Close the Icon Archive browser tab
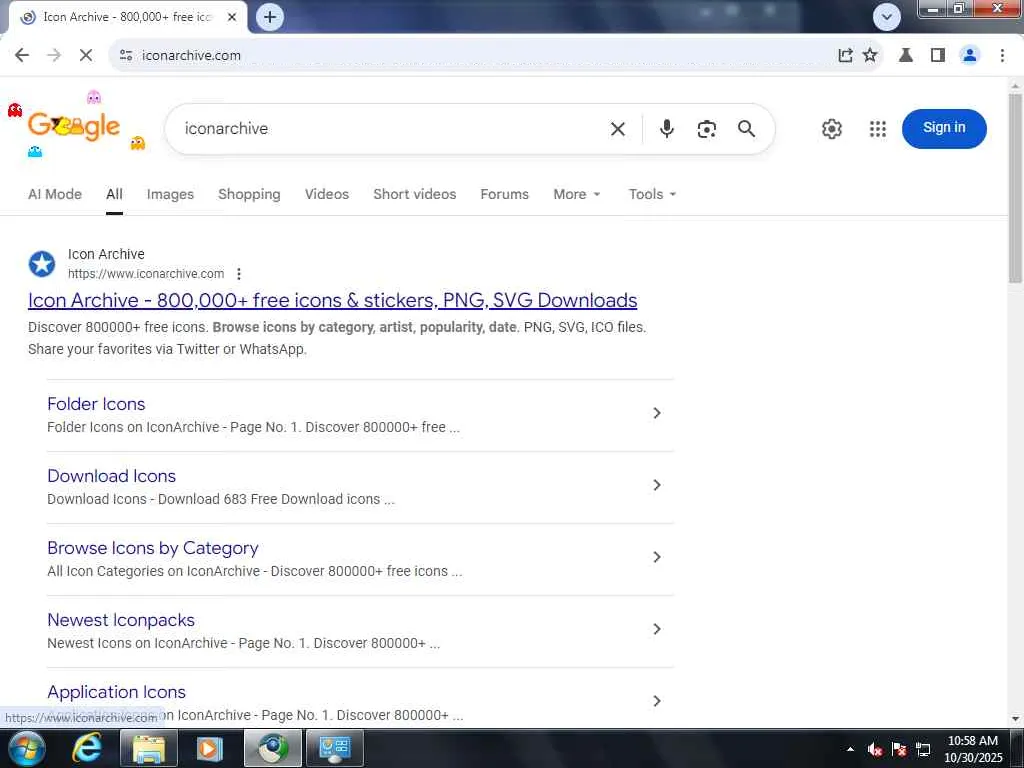Viewport: 1024px width, 768px height. (232, 17)
